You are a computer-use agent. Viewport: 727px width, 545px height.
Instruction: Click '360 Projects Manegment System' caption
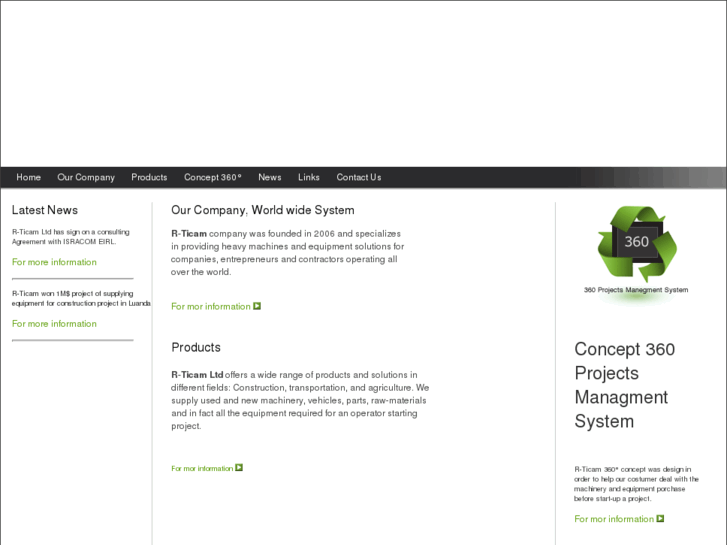[x=636, y=290]
